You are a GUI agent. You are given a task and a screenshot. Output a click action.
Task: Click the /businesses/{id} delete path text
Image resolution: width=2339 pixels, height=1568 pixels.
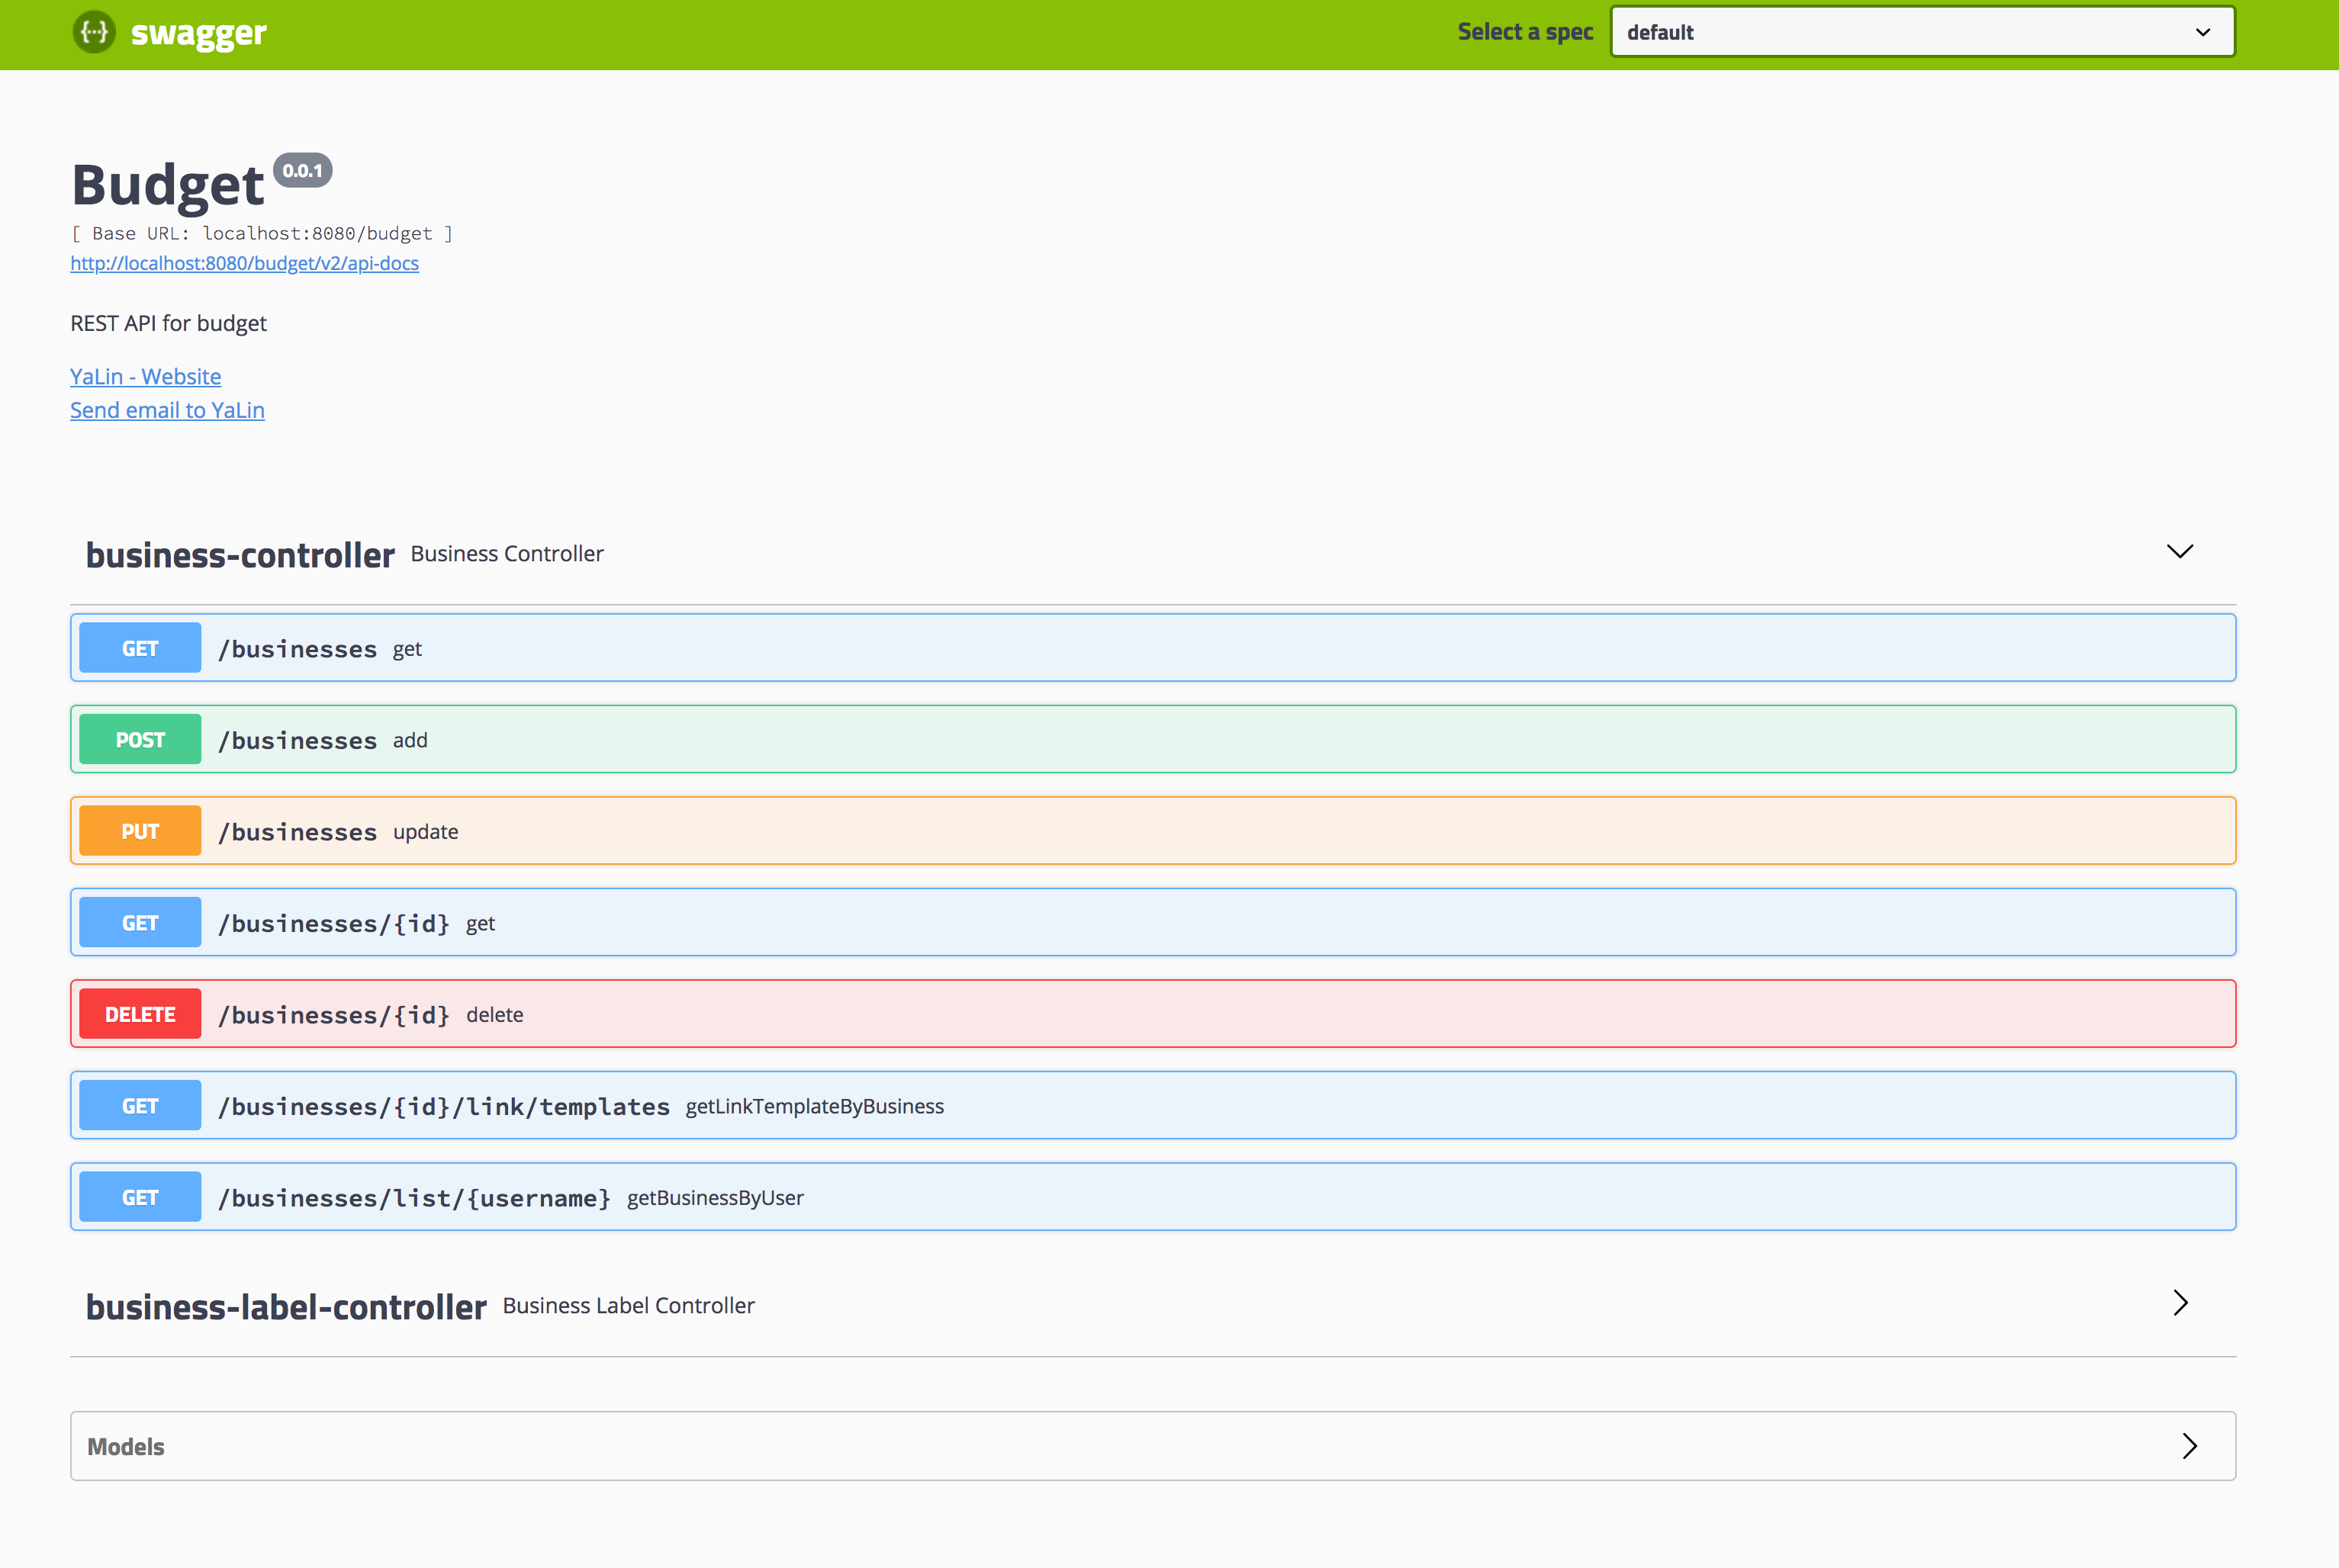(x=333, y=1015)
